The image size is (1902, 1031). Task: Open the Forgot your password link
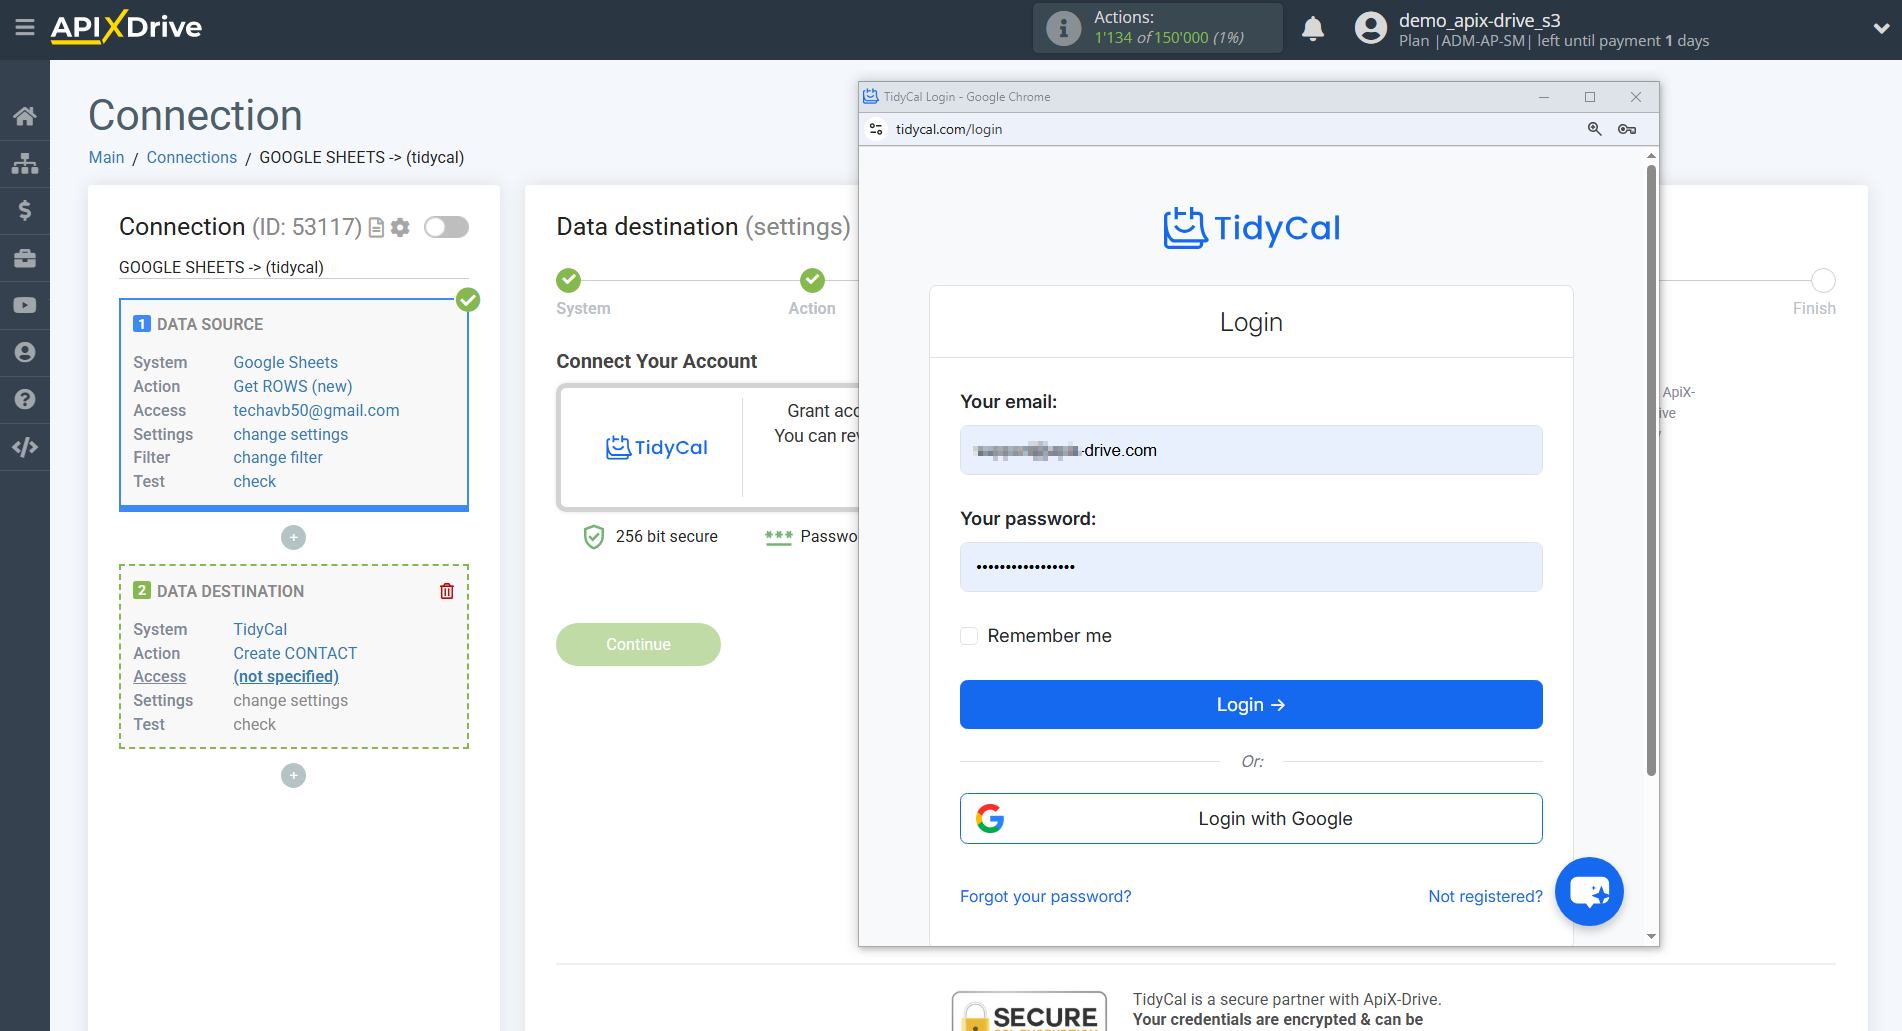(x=1045, y=896)
